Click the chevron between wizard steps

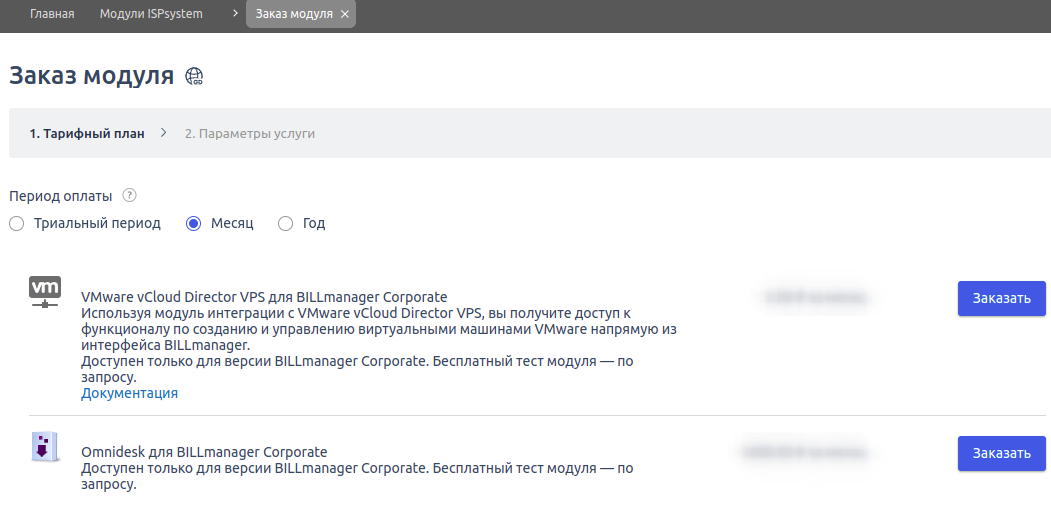[164, 133]
